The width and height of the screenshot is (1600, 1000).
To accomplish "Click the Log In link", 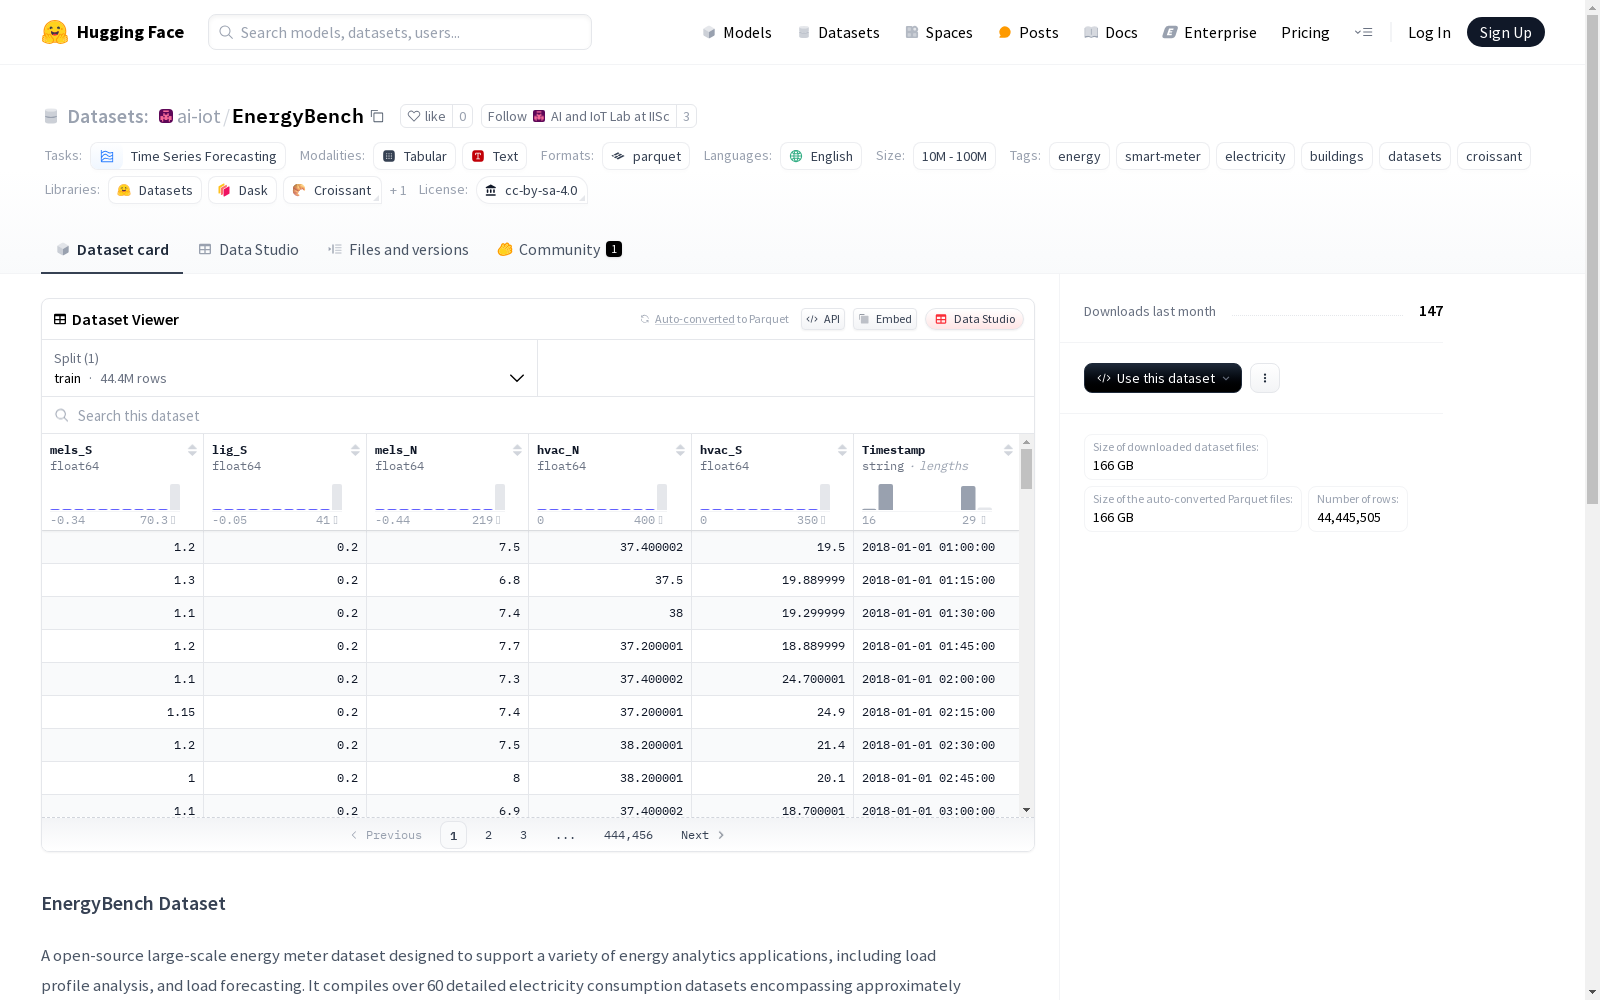I will (1429, 32).
